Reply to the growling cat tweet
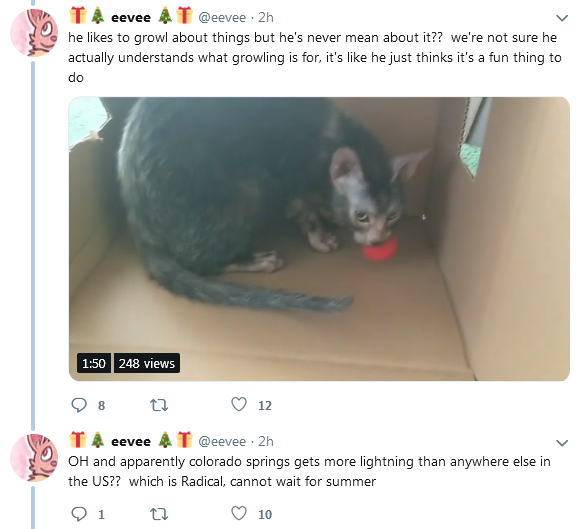 click(x=79, y=405)
